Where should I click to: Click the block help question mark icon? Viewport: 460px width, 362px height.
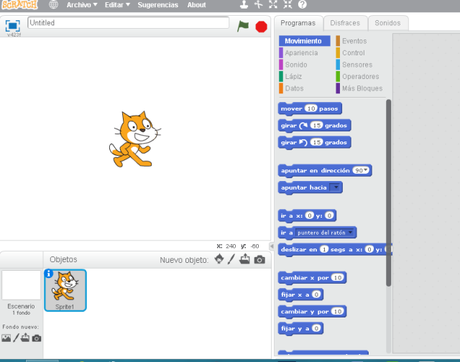(x=302, y=4)
